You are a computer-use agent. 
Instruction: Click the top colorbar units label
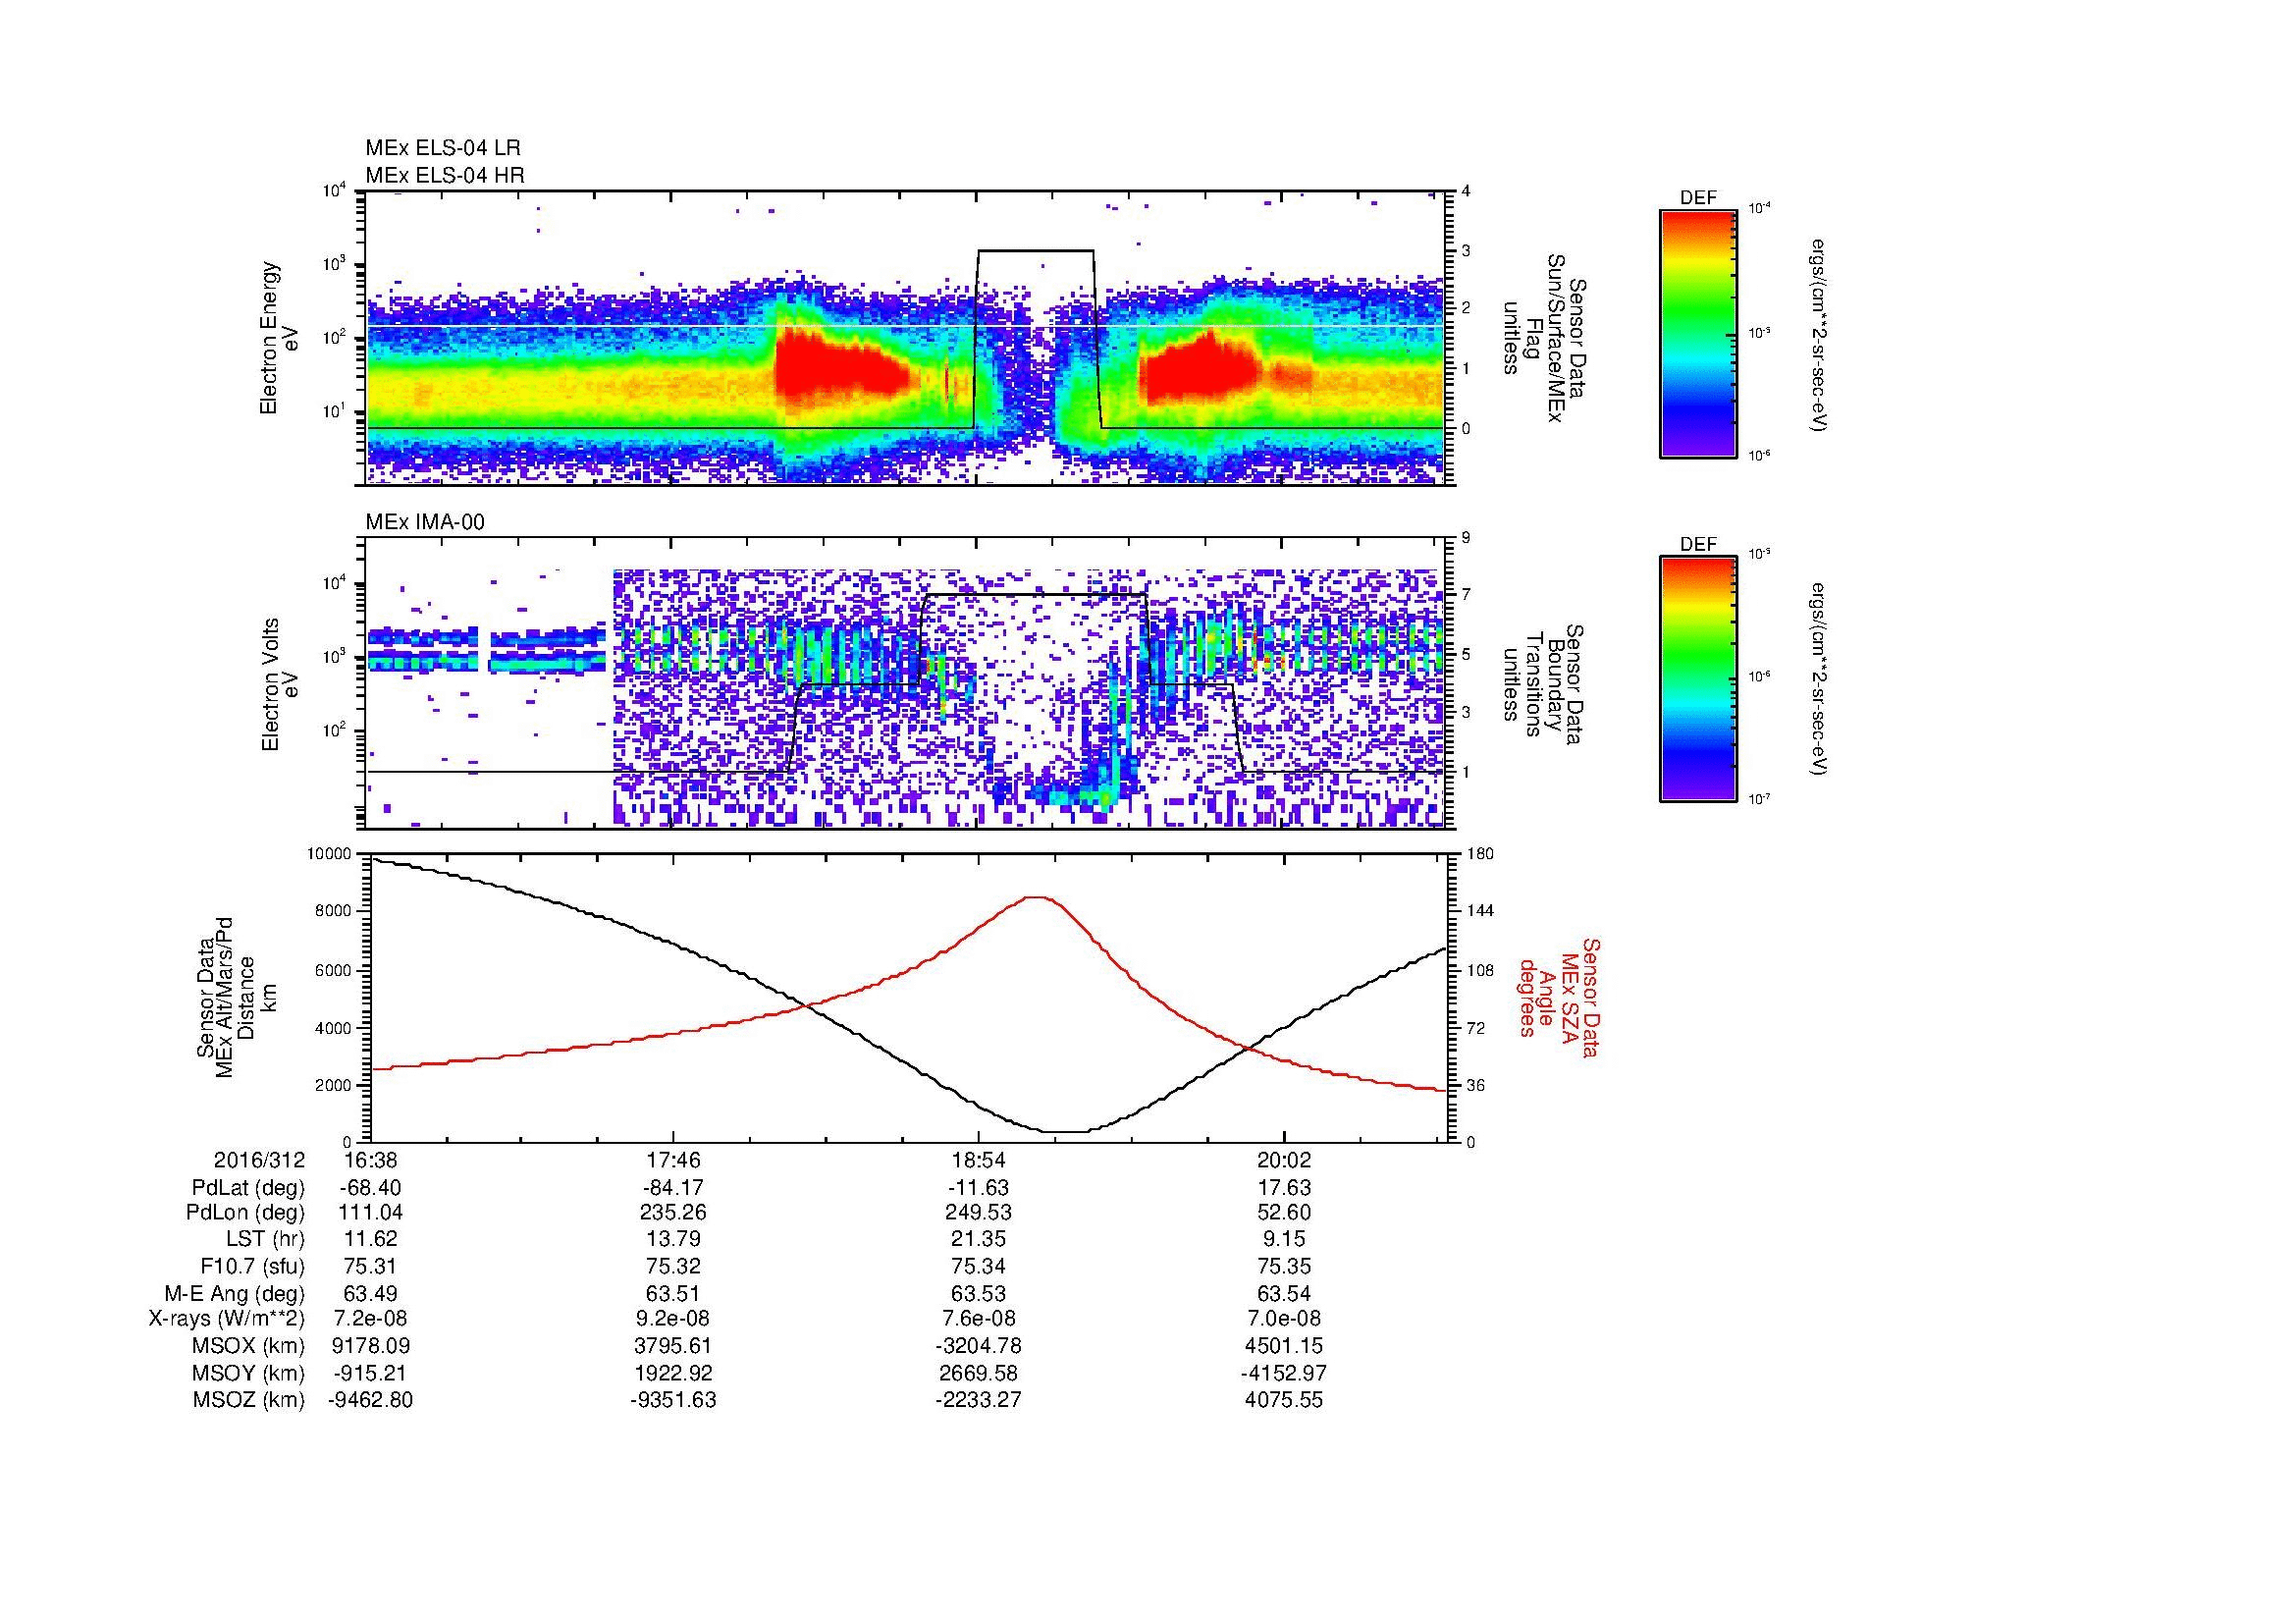coord(1820,335)
